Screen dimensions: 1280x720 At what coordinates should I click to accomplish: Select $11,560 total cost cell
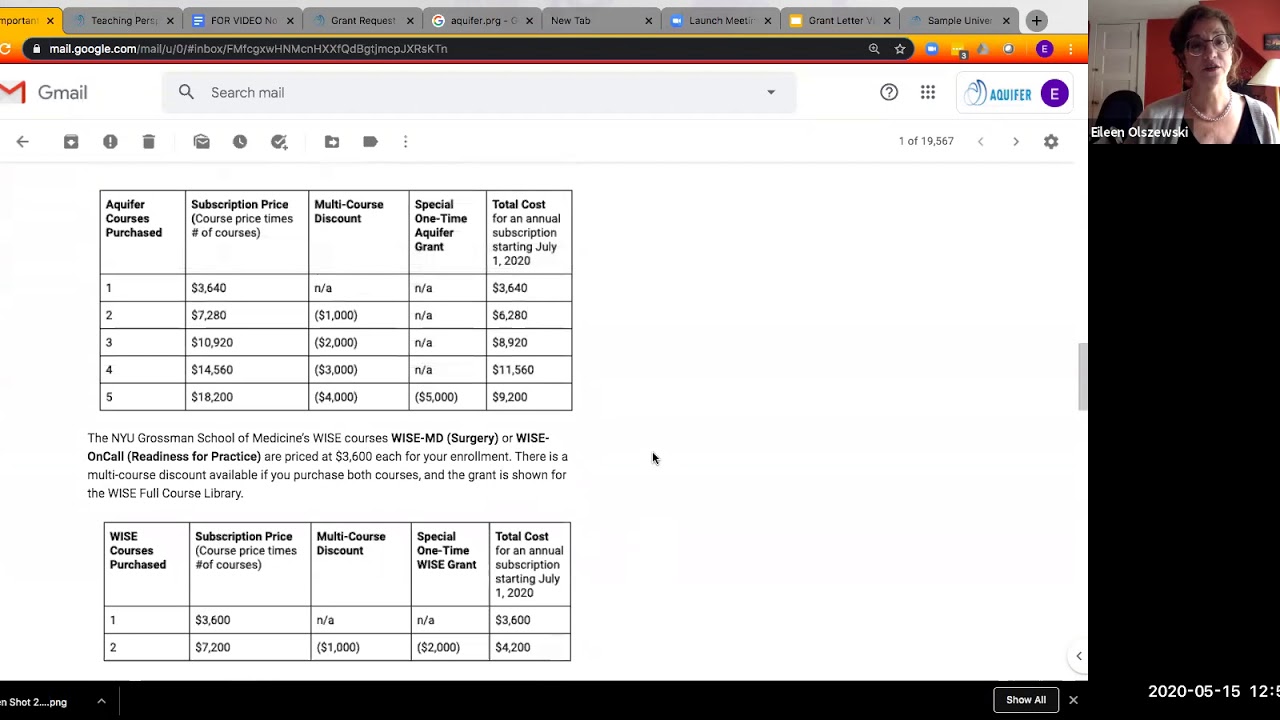click(x=513, y=370)
